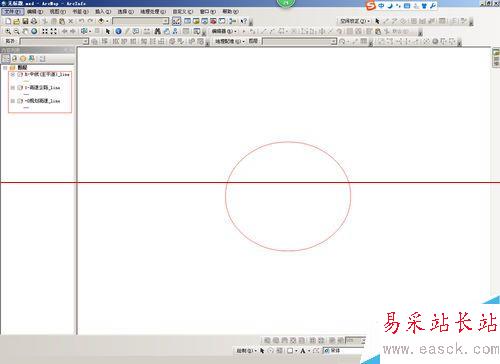Expand the 规划高速_line layer node

click(13, 101)
